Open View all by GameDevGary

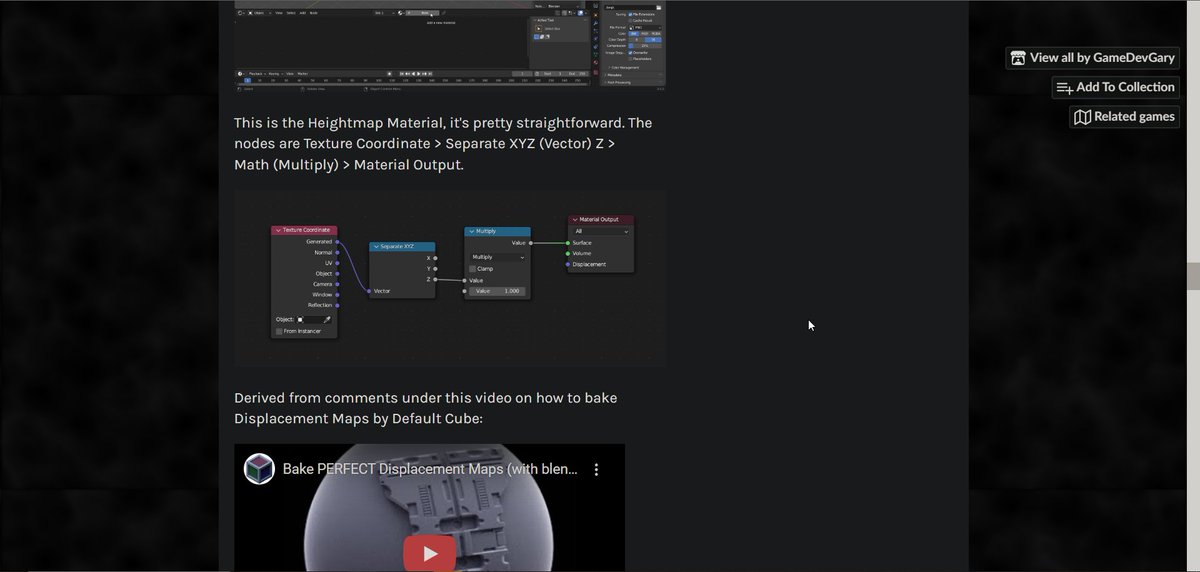tap(1093, 58)
